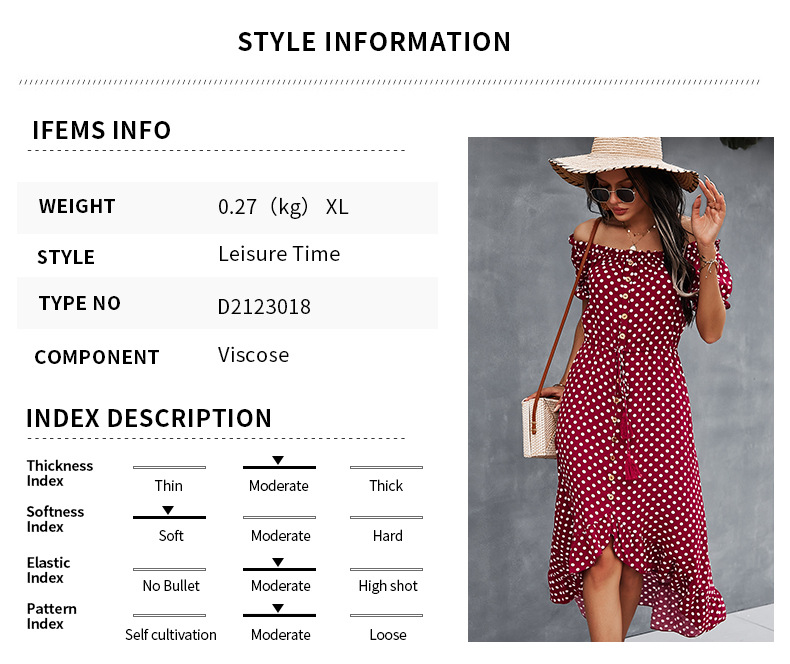Select the Self cultivation pattern option
790x664 pixels.
click(x=170, y=634)
